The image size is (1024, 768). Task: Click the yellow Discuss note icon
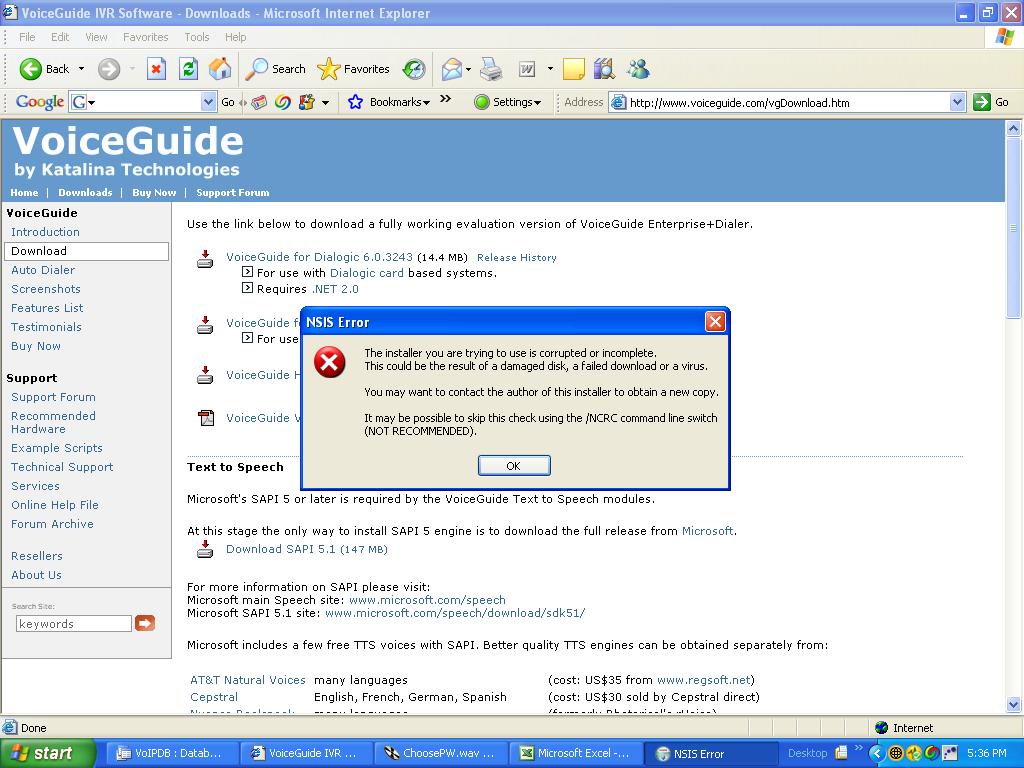[x=573, y=69]
